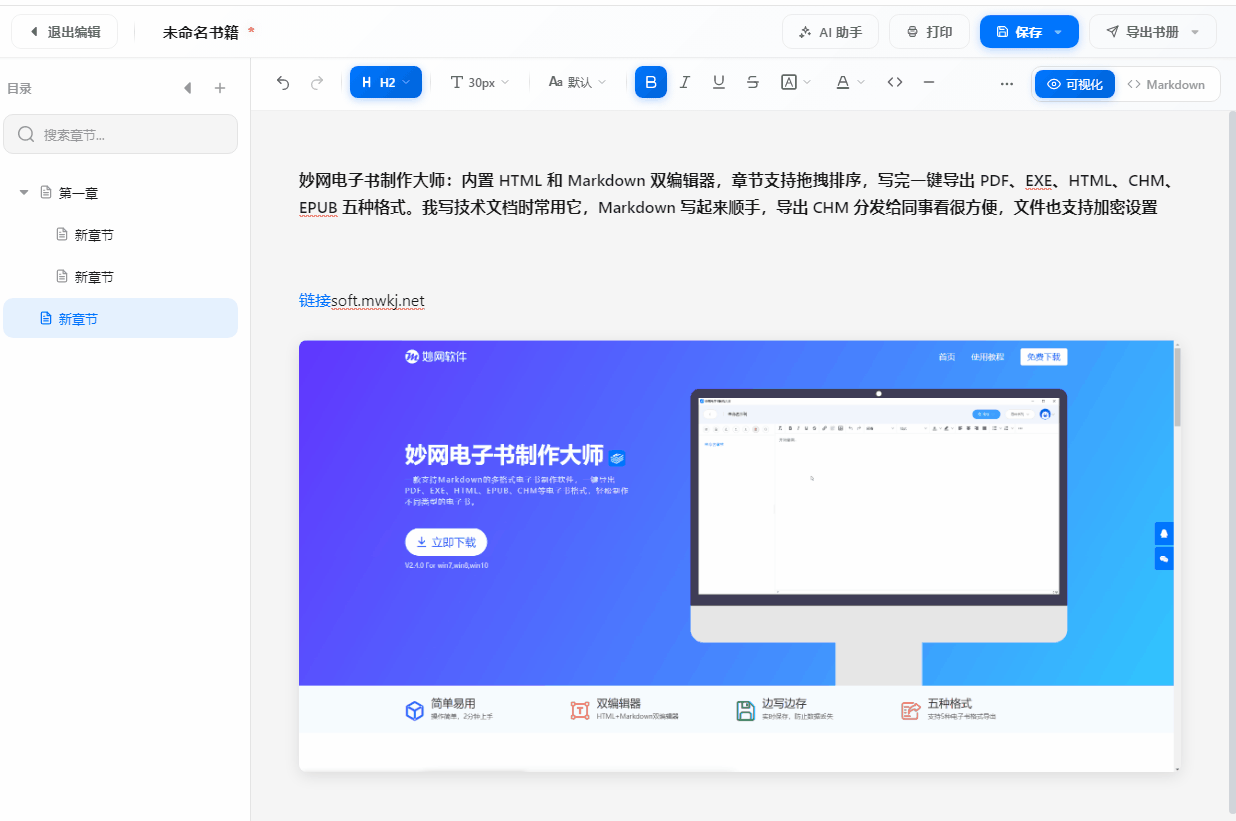This screenshot has width=1236, height=821.
Task: Open text background color dropdown
Action: pos(796,82)
